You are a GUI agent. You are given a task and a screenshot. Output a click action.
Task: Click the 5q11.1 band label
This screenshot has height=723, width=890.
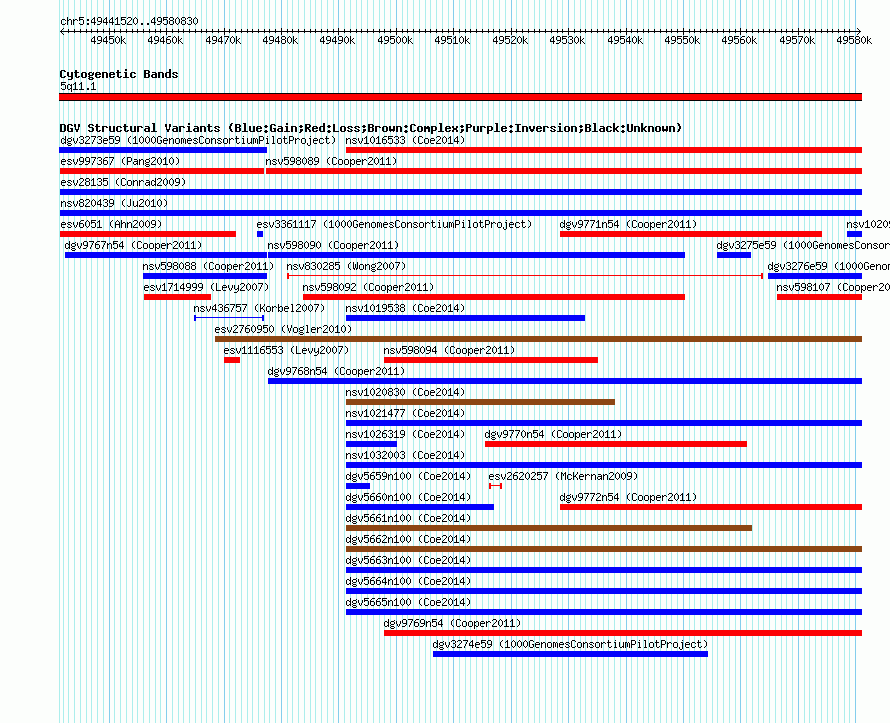[x=78, y=86]
